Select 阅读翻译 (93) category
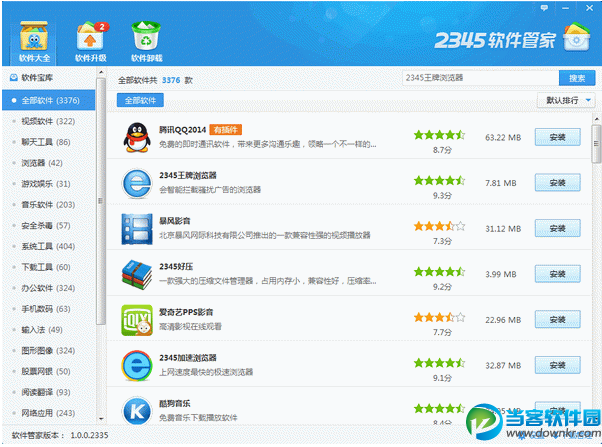The height and width of the screenshot is (447, 602). 48,392
